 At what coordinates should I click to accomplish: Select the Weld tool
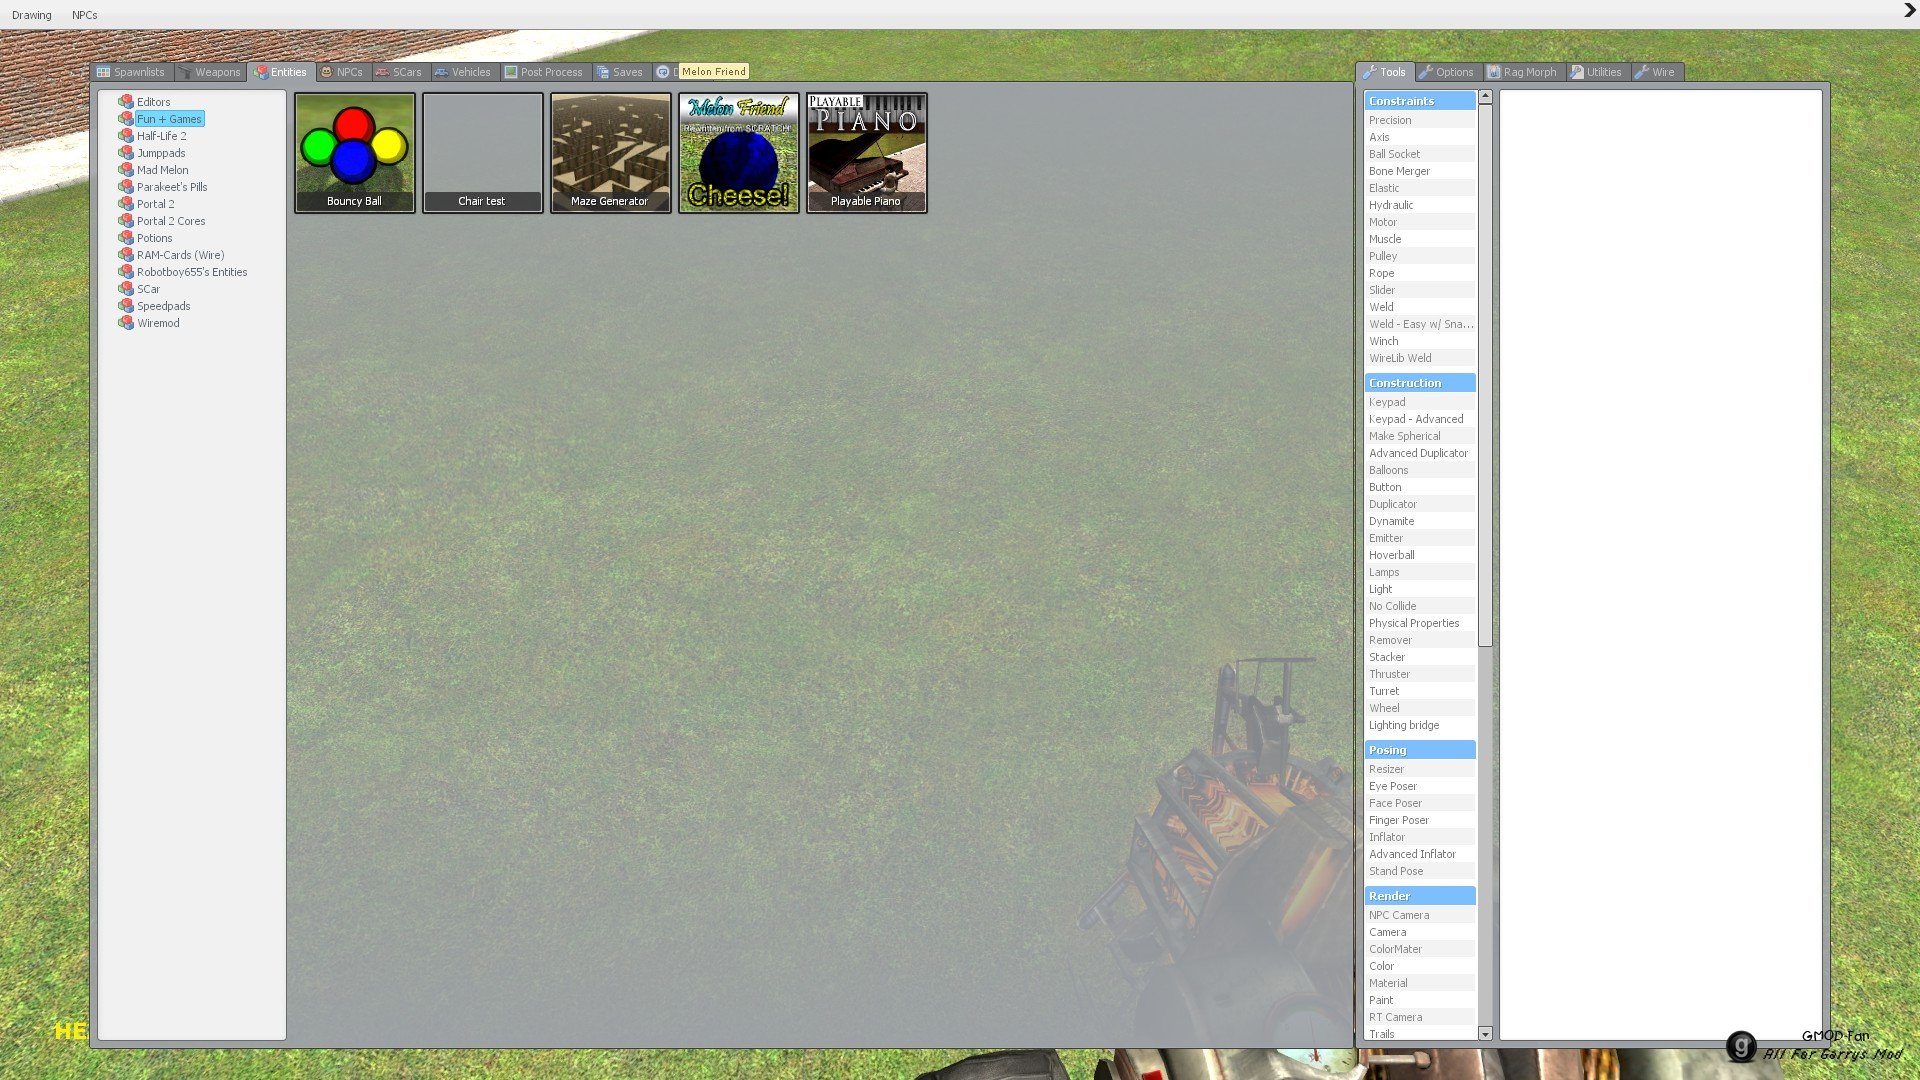[x=1420, y=307]
